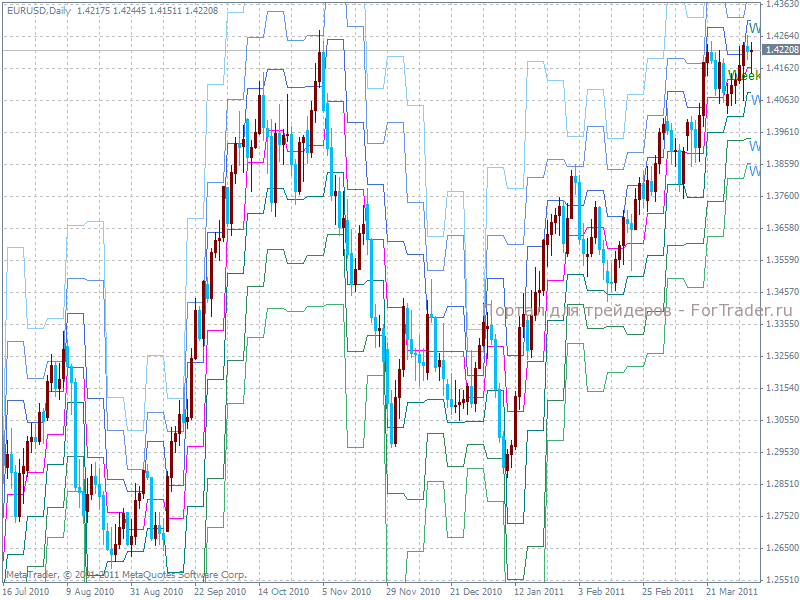Click the MetaQuotes Software Corp. copyright notice
The height and width of the screenshot is (600, 800).
tap(126, 574)
